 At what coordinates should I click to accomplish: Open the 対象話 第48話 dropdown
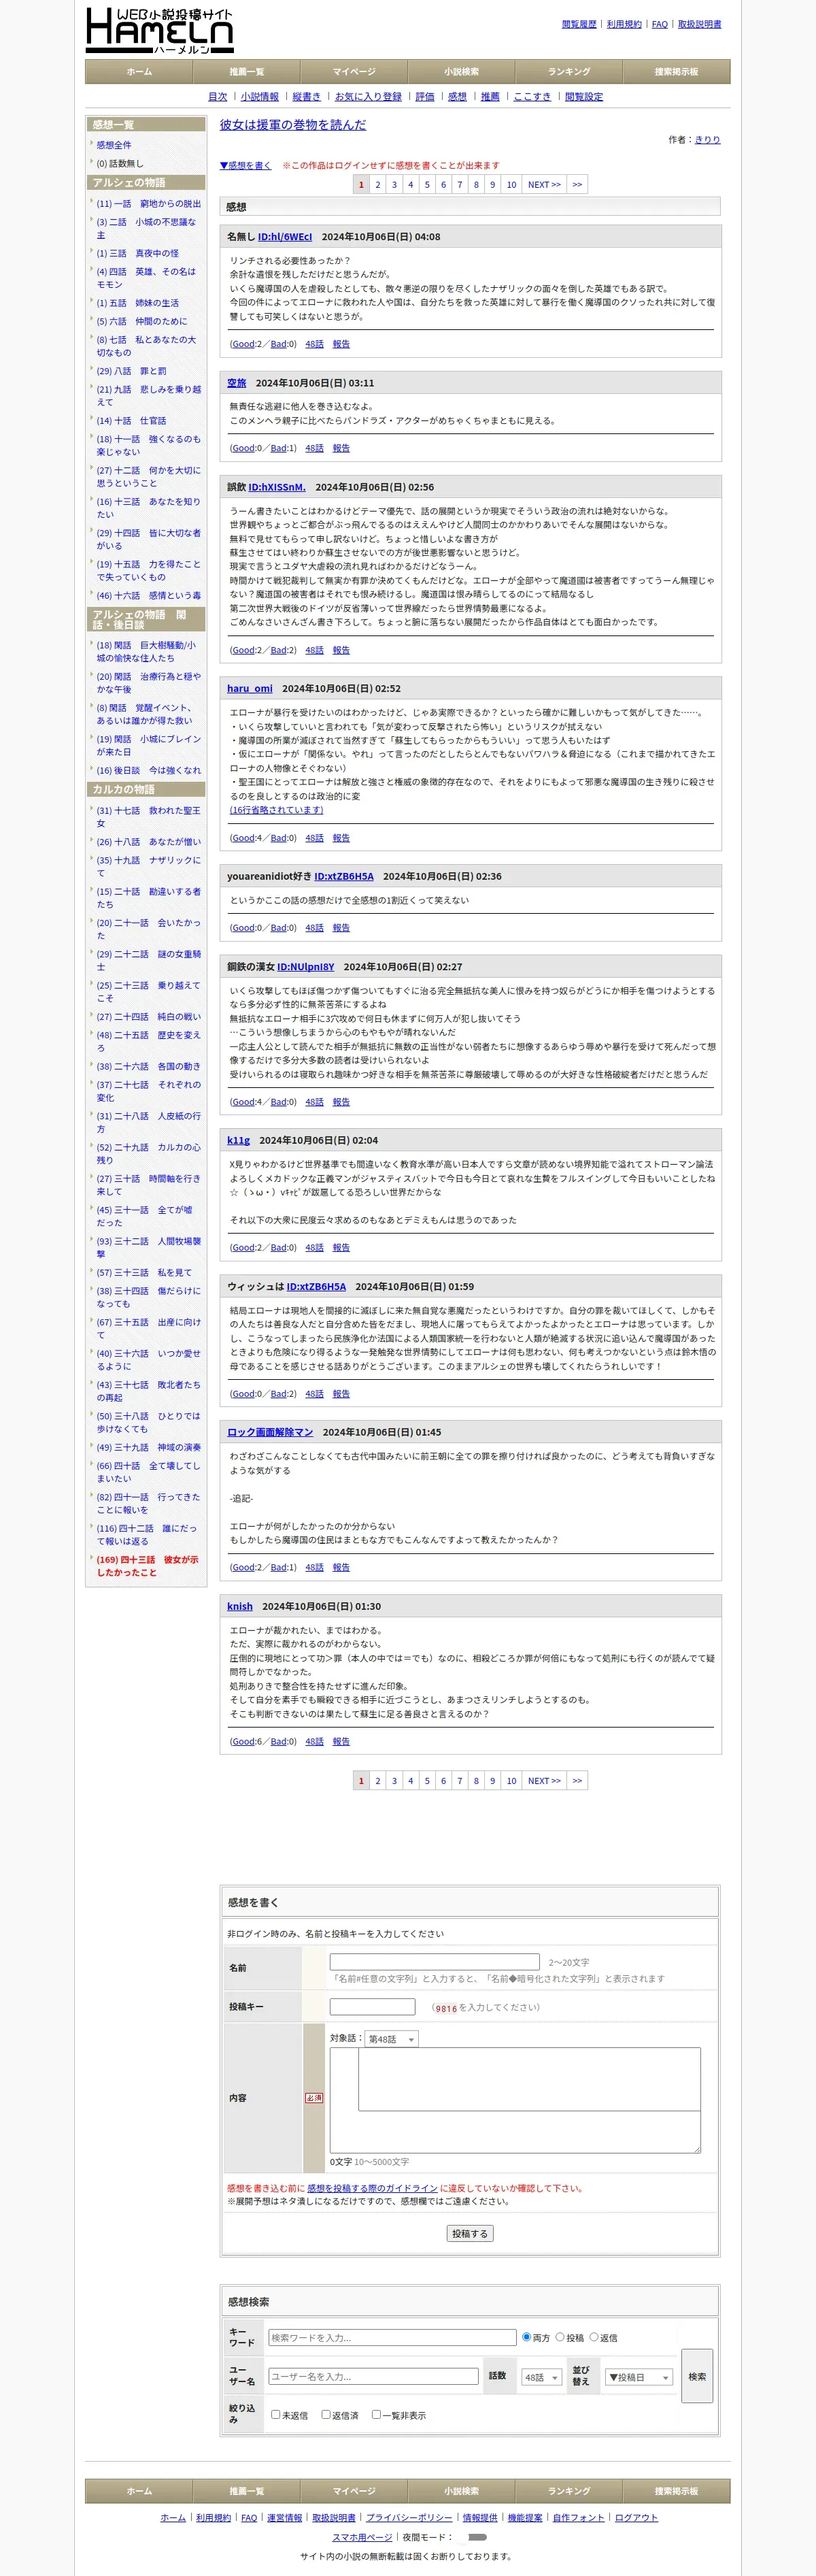click(391, 2039)
